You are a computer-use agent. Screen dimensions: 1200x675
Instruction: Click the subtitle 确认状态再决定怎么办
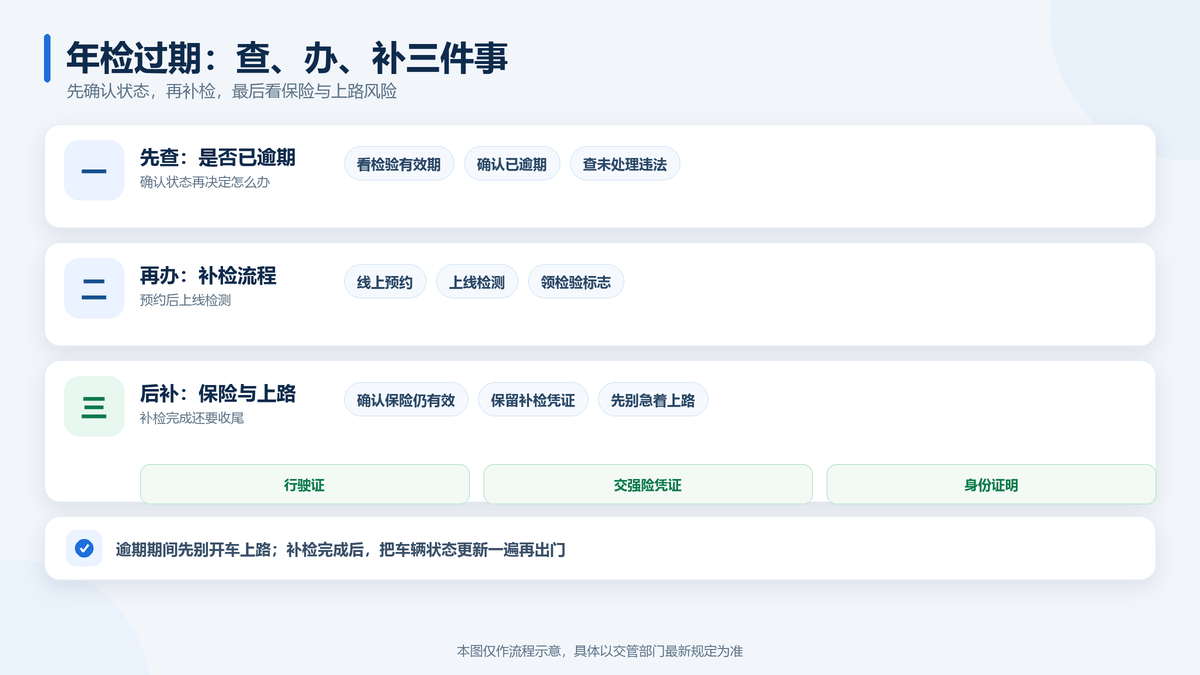click(205, 183)
